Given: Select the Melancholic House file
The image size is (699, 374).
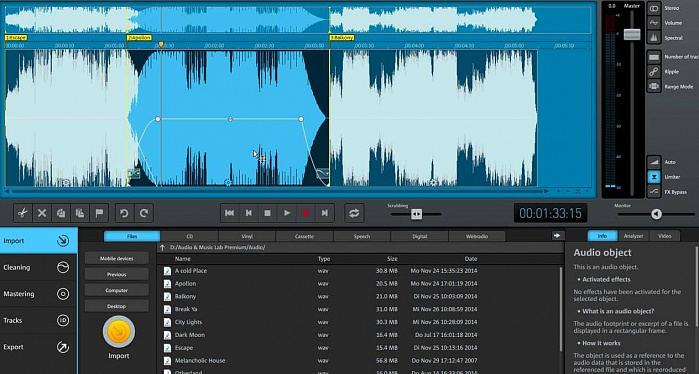Looking at the screenshot, I should click(359, 361).
